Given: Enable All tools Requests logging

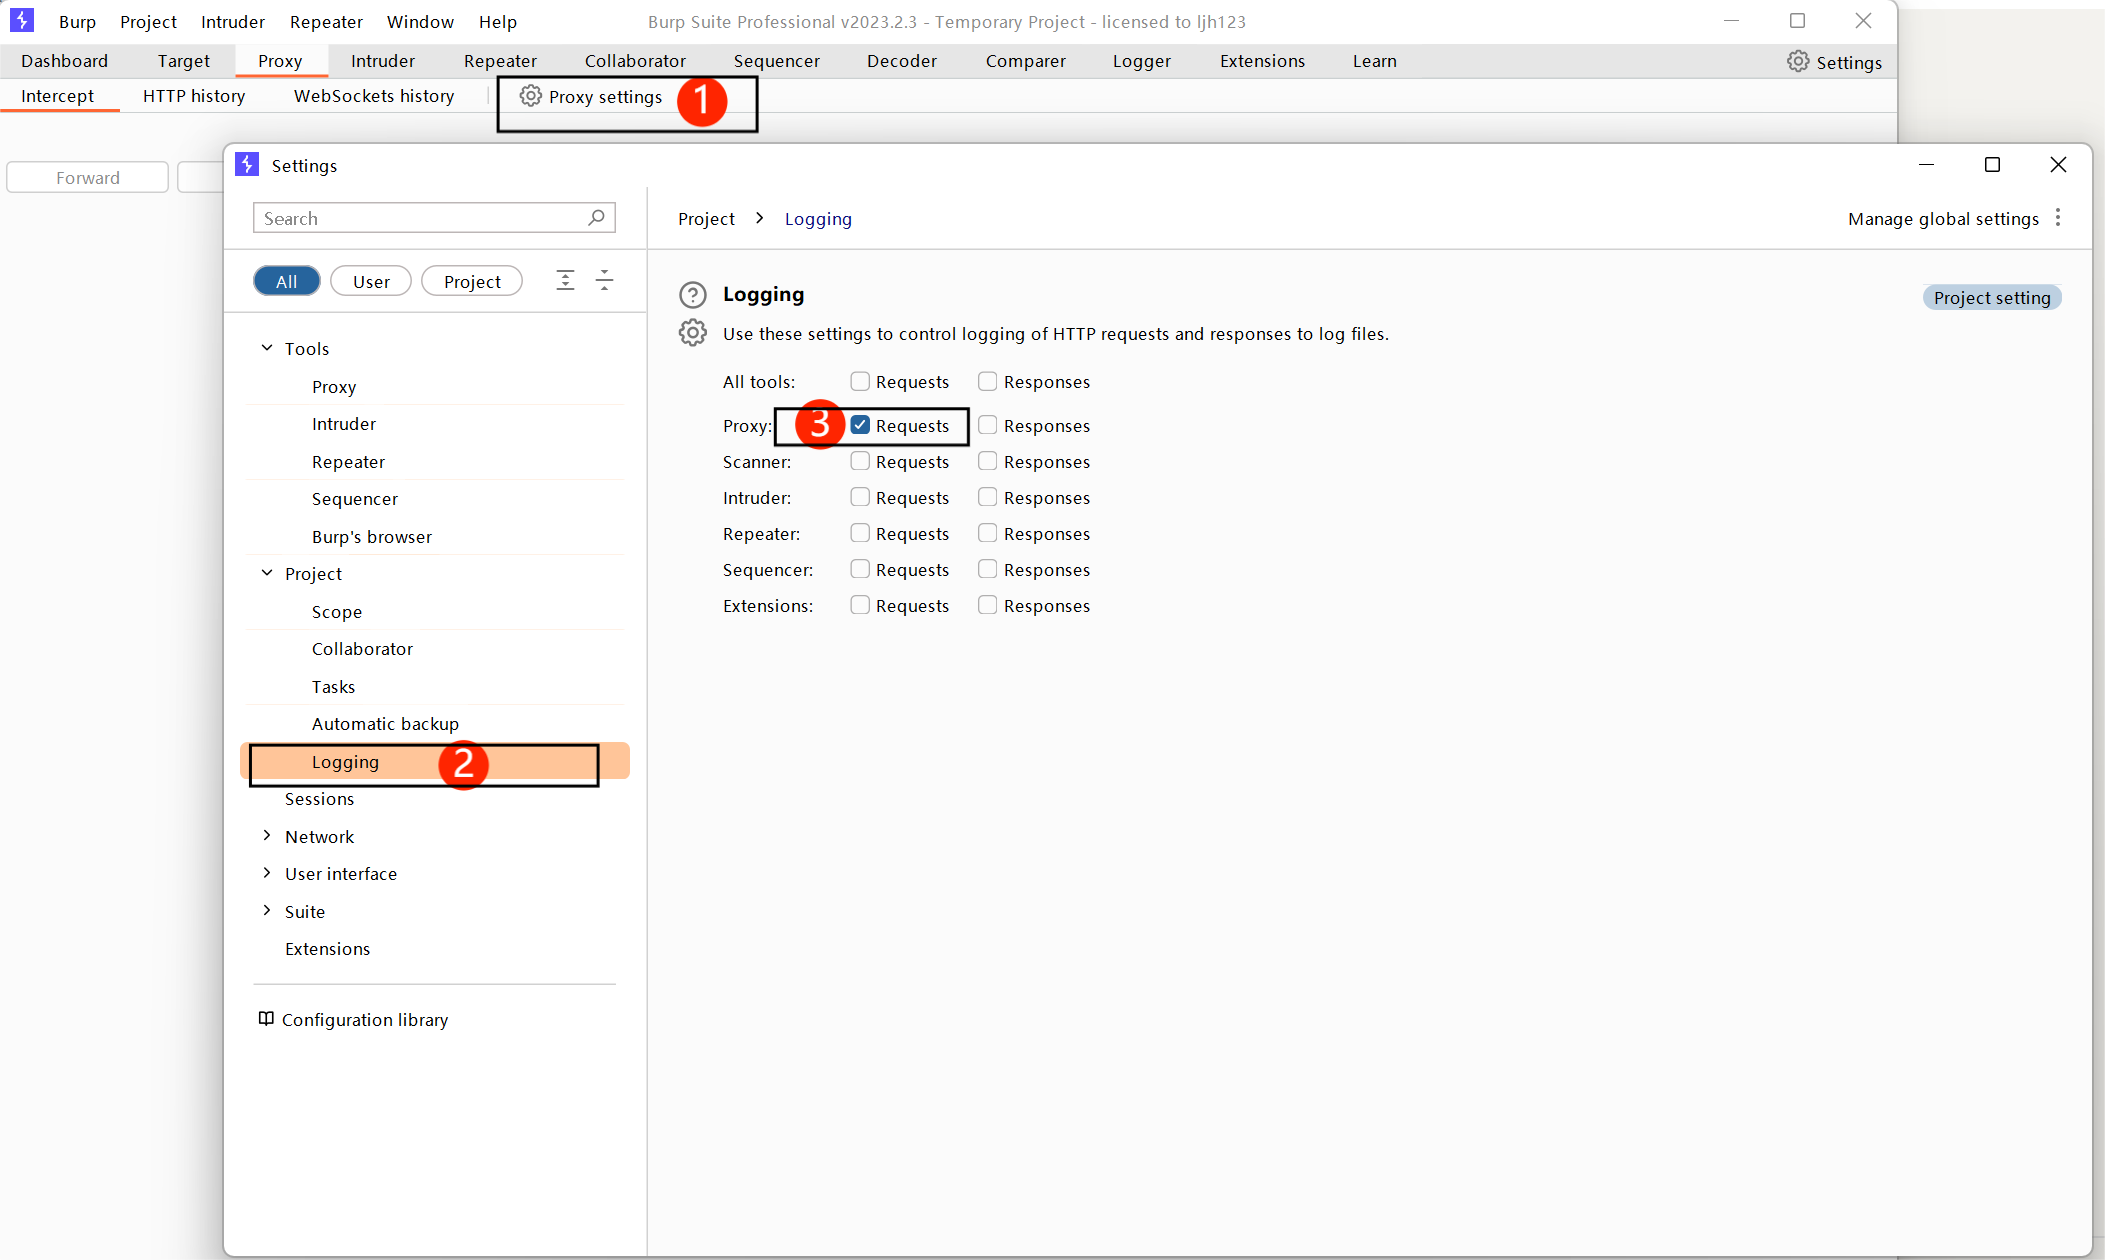Looking at the screenshot, I should [x=860, y=381].
